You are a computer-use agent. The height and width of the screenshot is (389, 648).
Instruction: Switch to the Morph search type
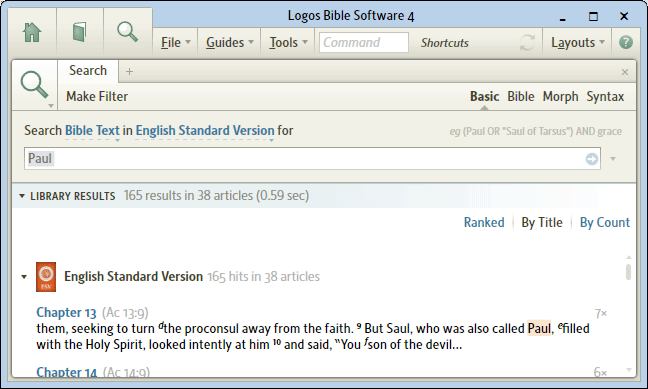click(x=560, y=96)
